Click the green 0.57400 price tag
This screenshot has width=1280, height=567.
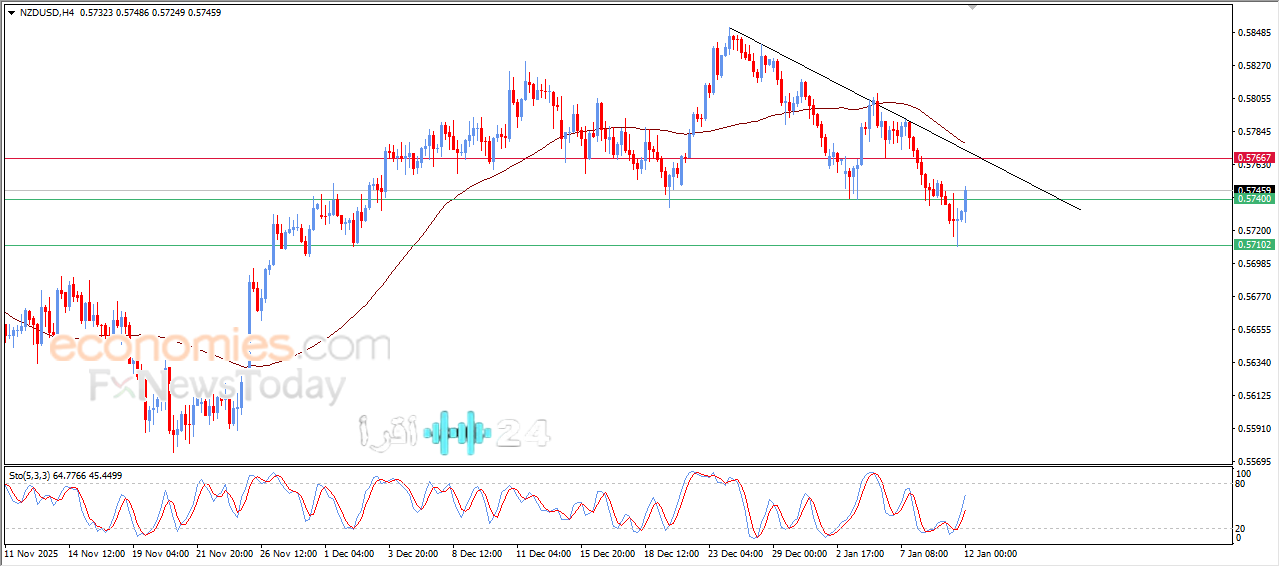pyautogui.click(x=1253, y=199)
